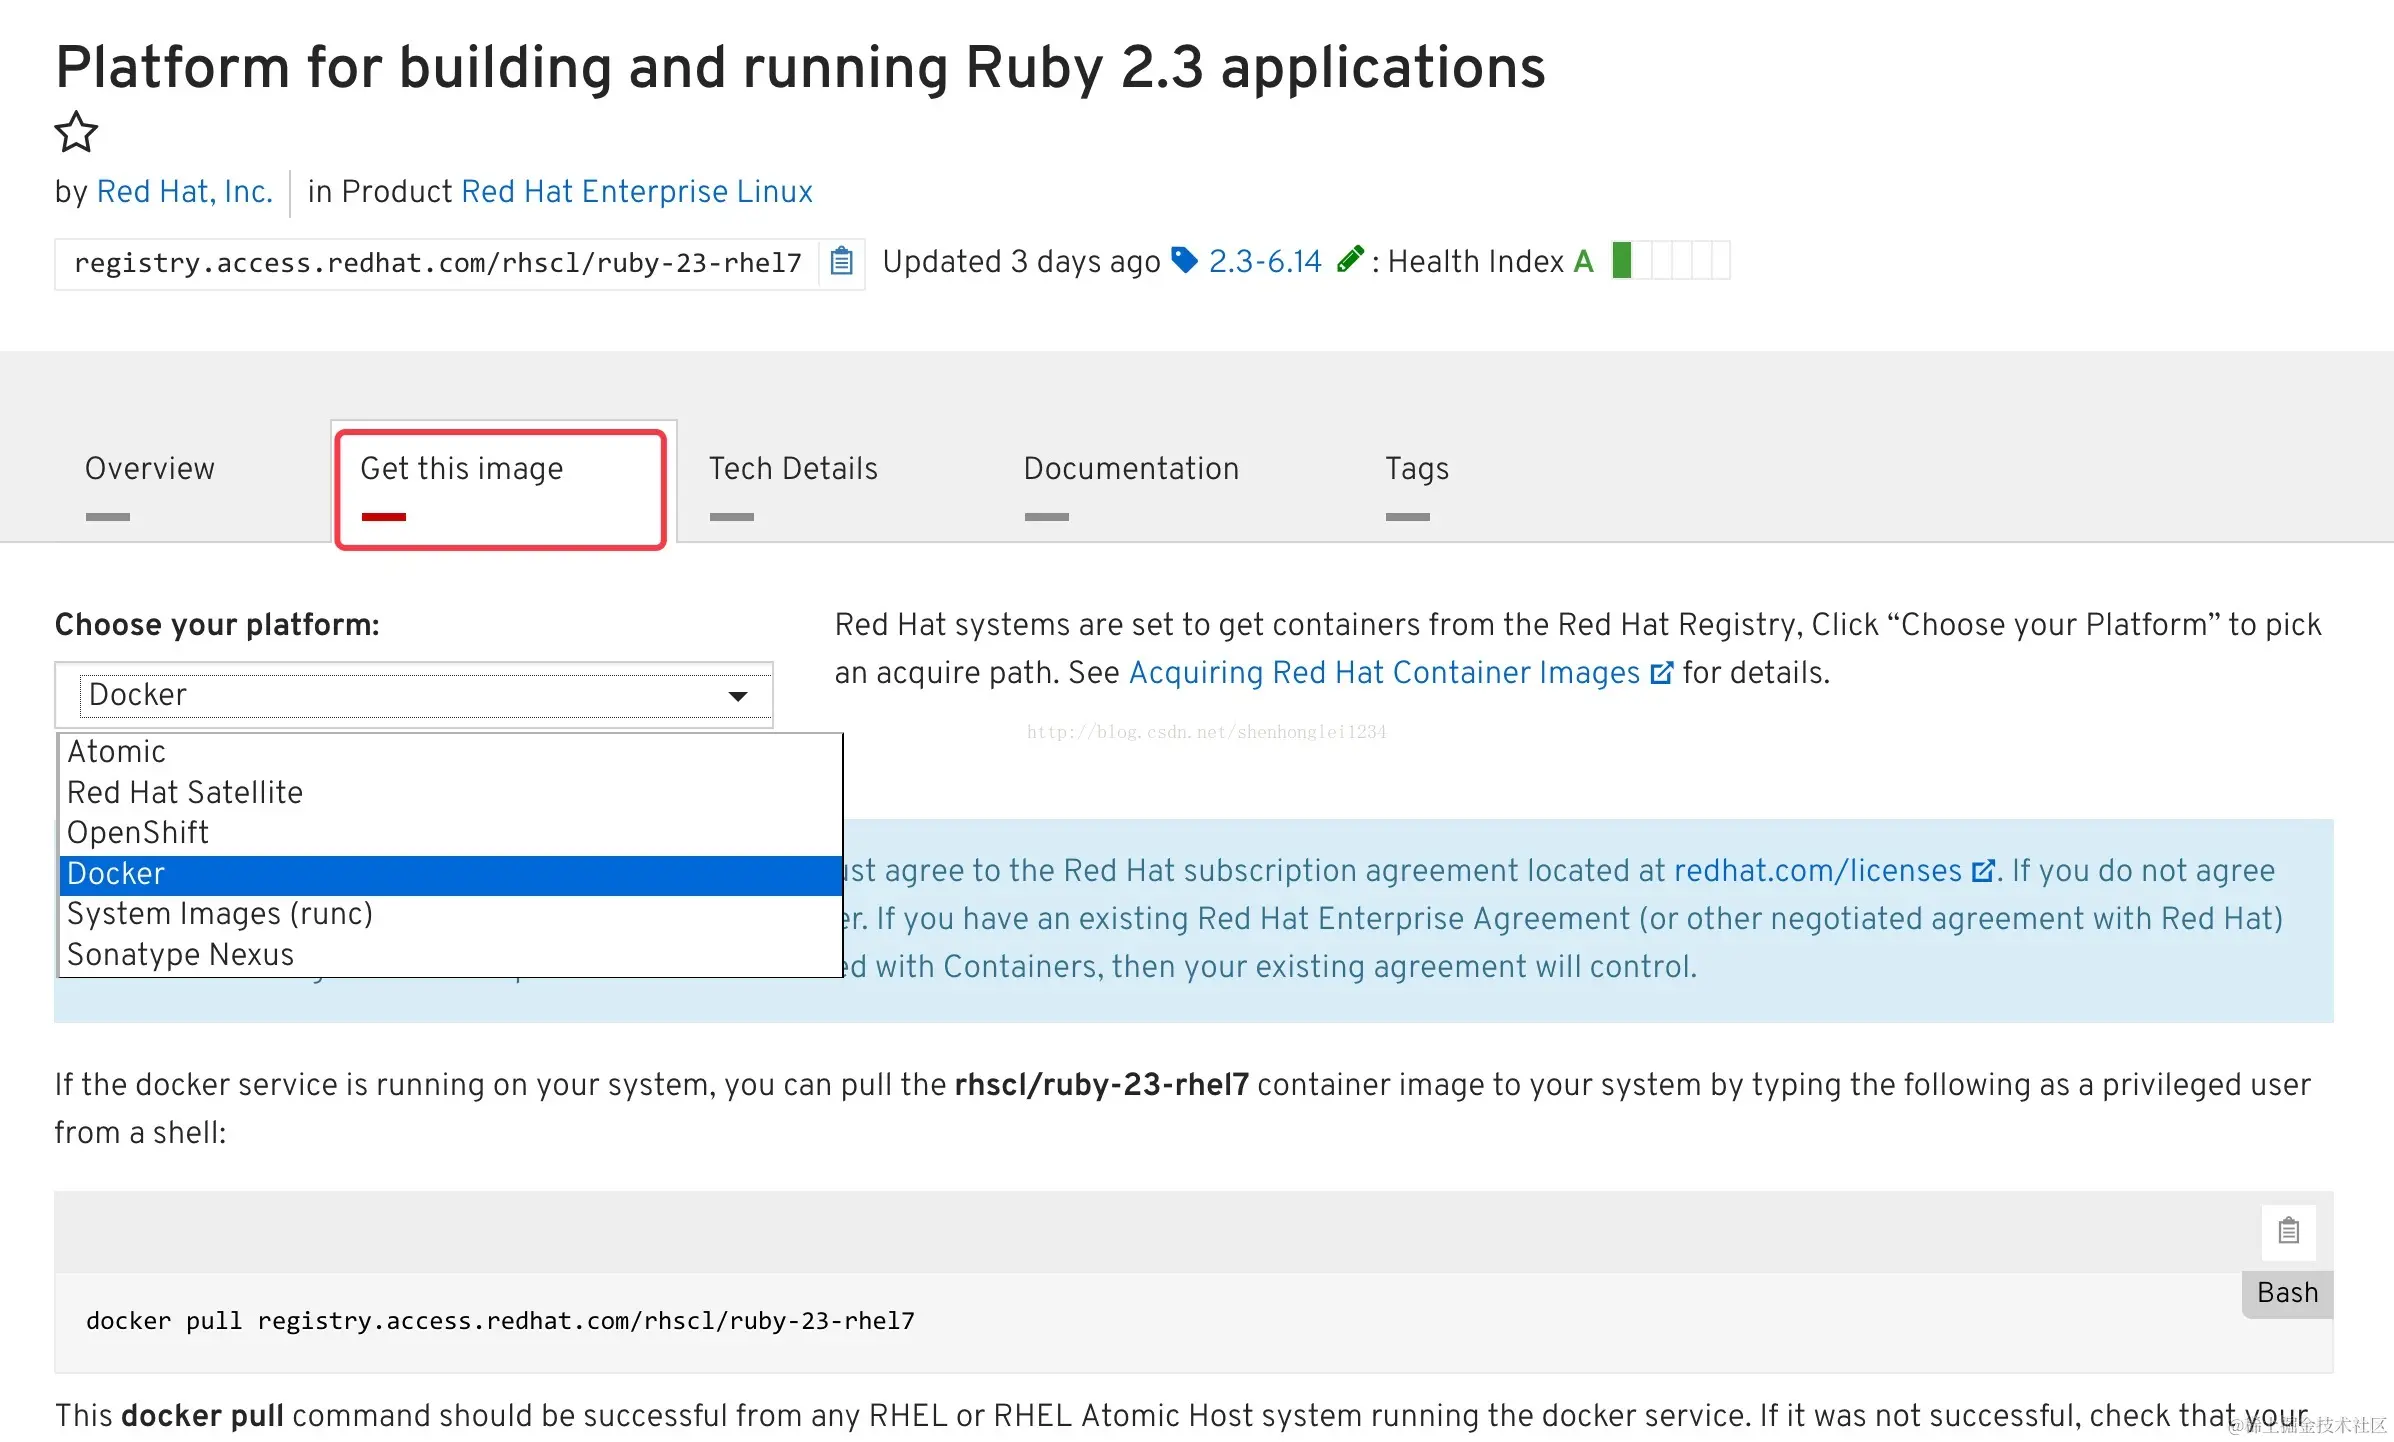
Task: Switch to the Tech Details tab
Action: click(793, 469)
